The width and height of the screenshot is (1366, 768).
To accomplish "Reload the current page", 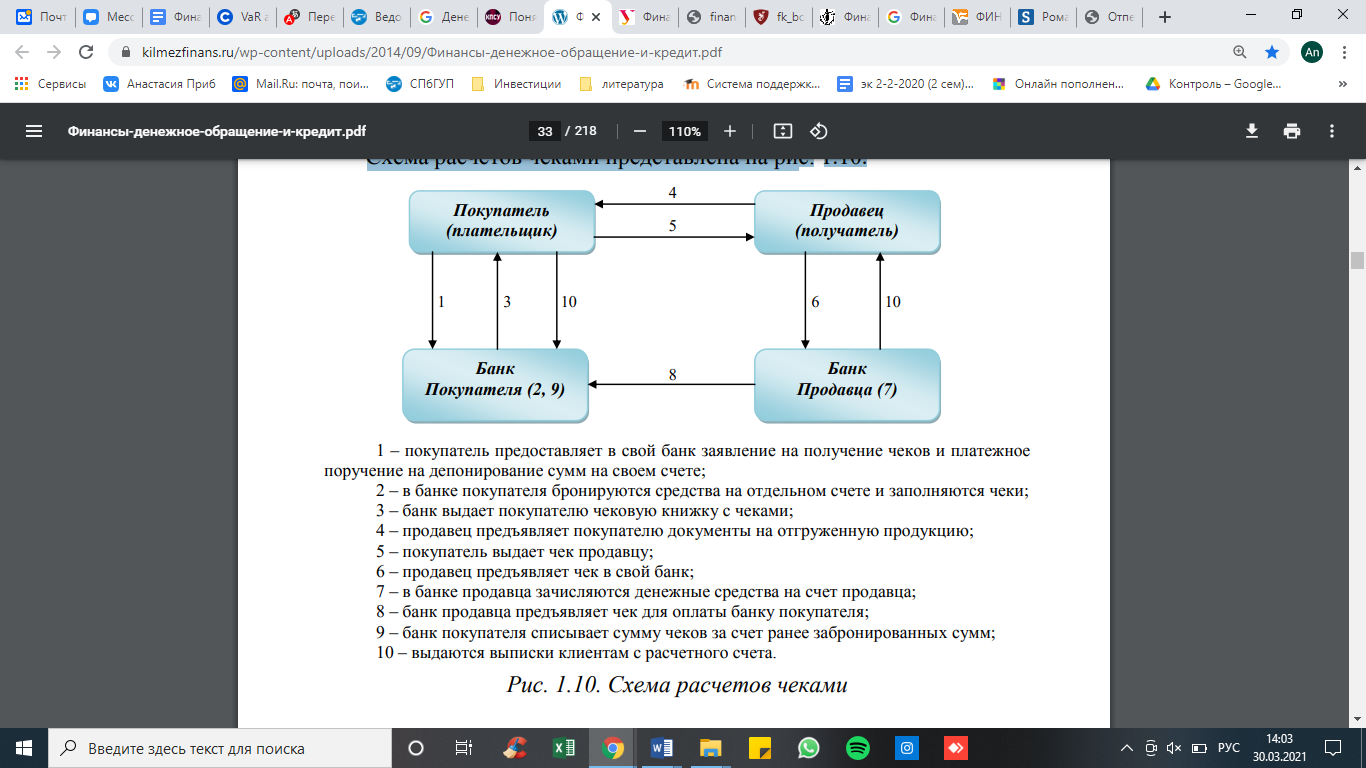I will point(86,52).
